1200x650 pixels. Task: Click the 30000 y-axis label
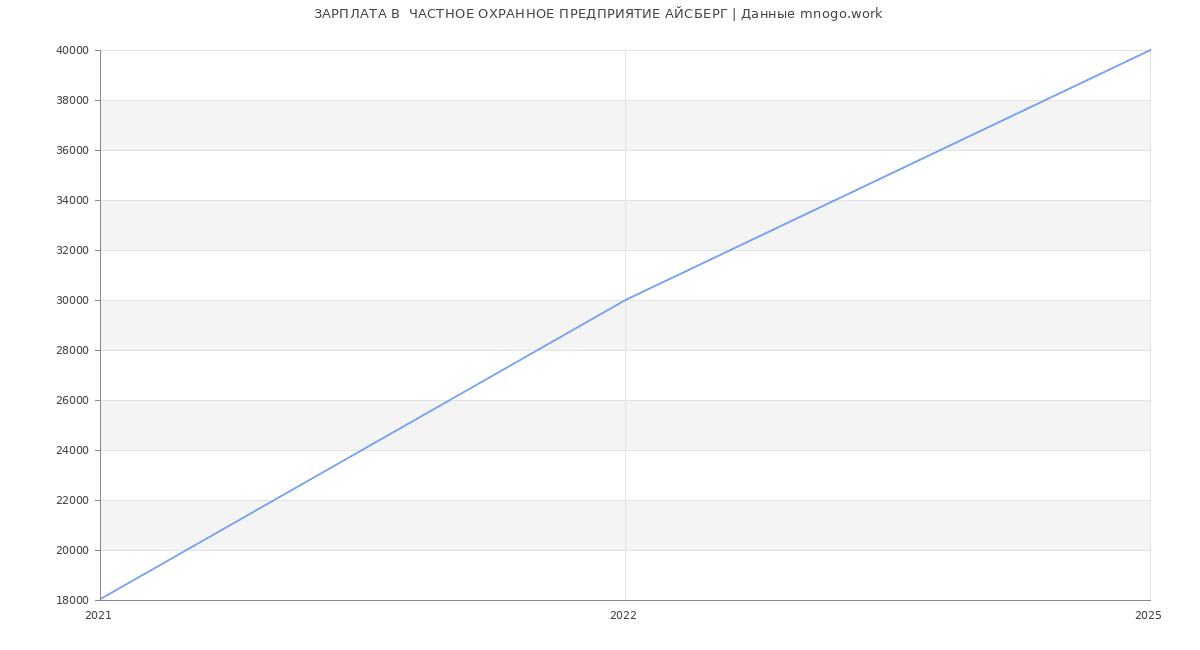coord(73,300)
